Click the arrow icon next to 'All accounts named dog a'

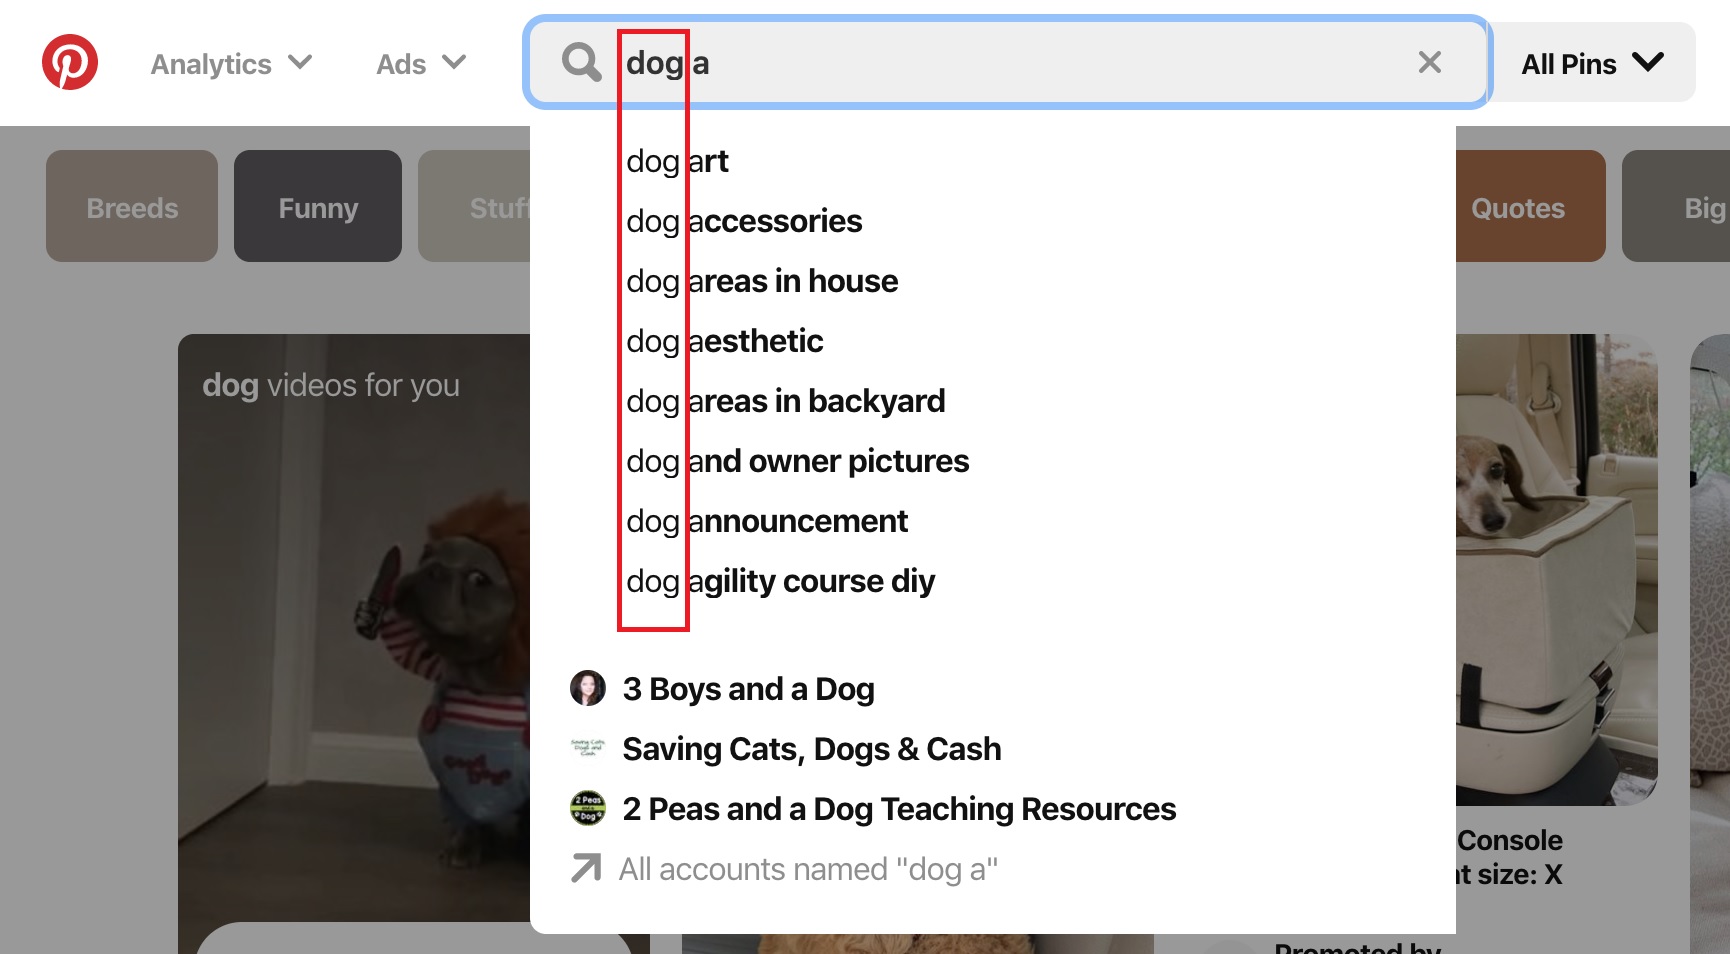(x=584, y=869)
